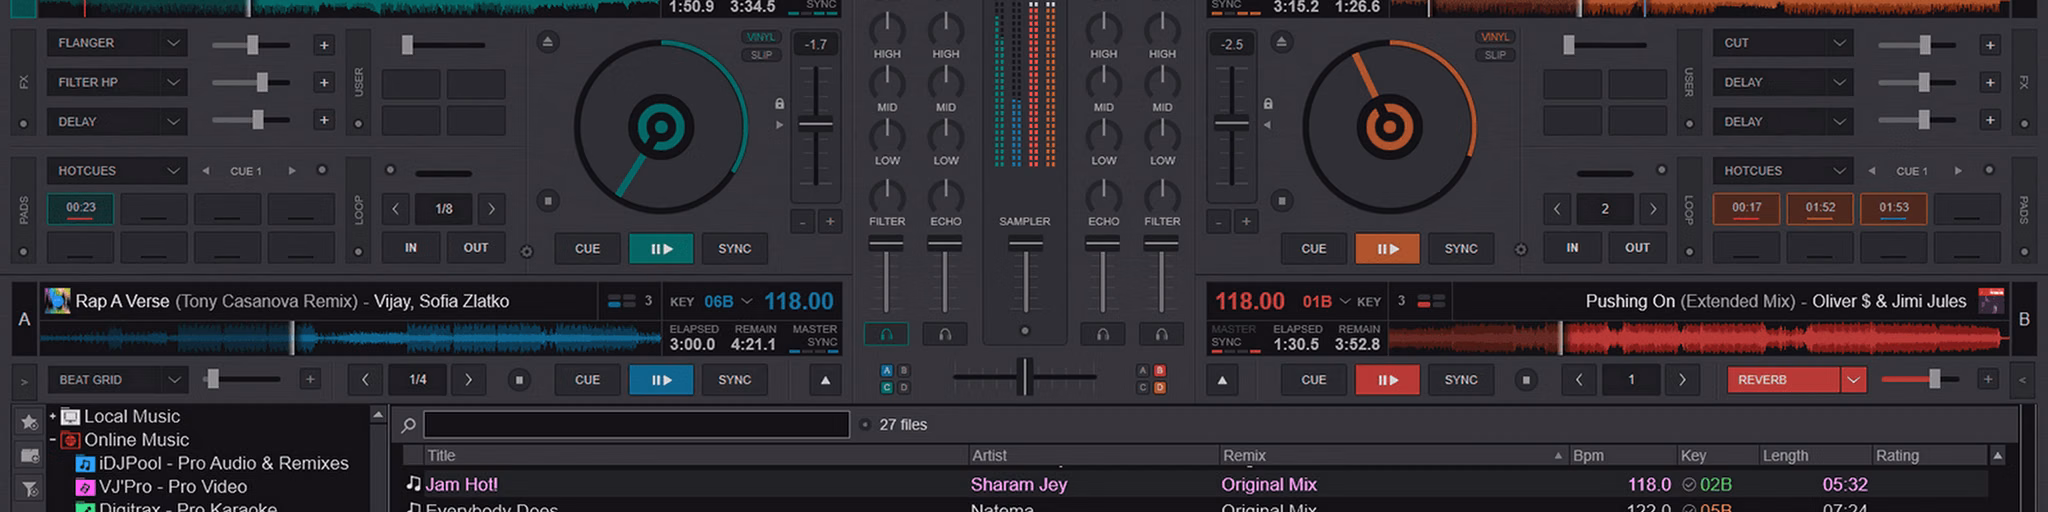2048x512 pixels.
Task: Click the up-arrow button on deck B
Action: click(1222, 380)
